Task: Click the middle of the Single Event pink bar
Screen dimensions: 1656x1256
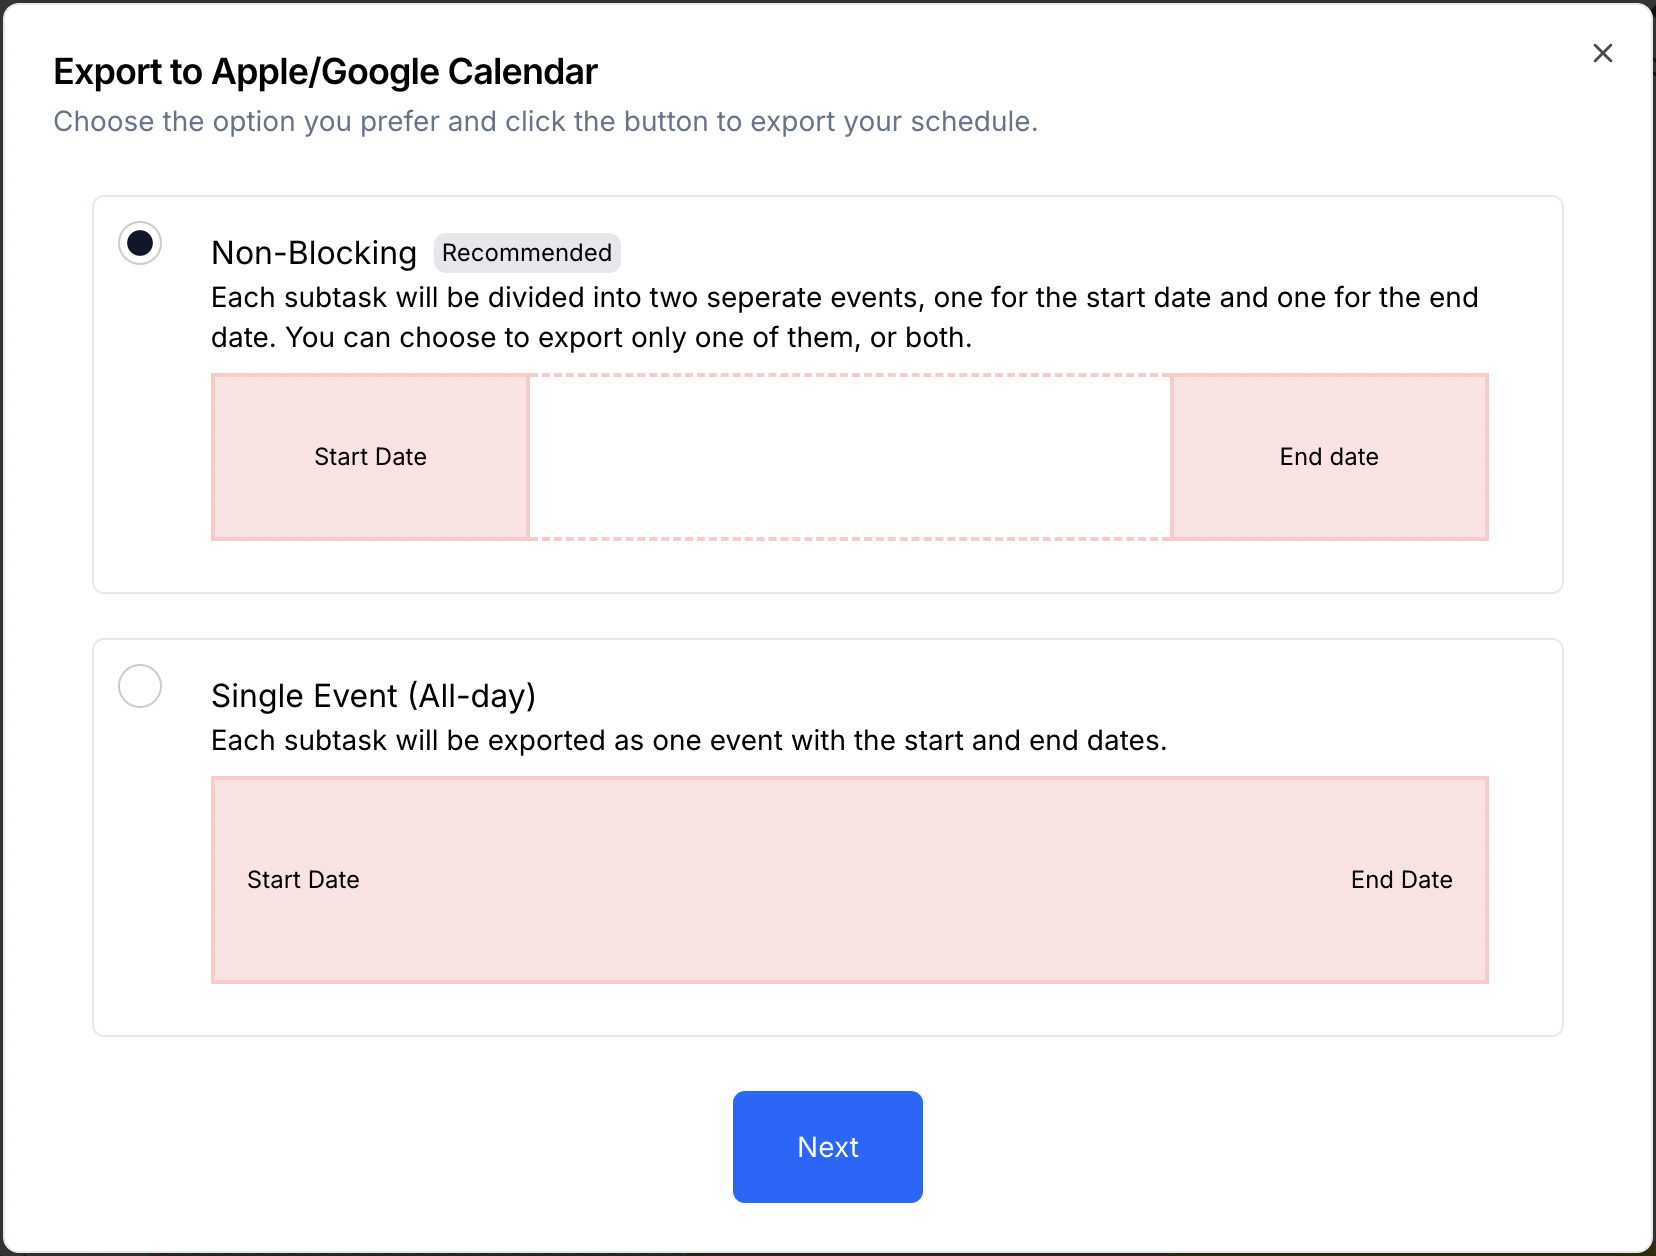Action: coord(849,880)
